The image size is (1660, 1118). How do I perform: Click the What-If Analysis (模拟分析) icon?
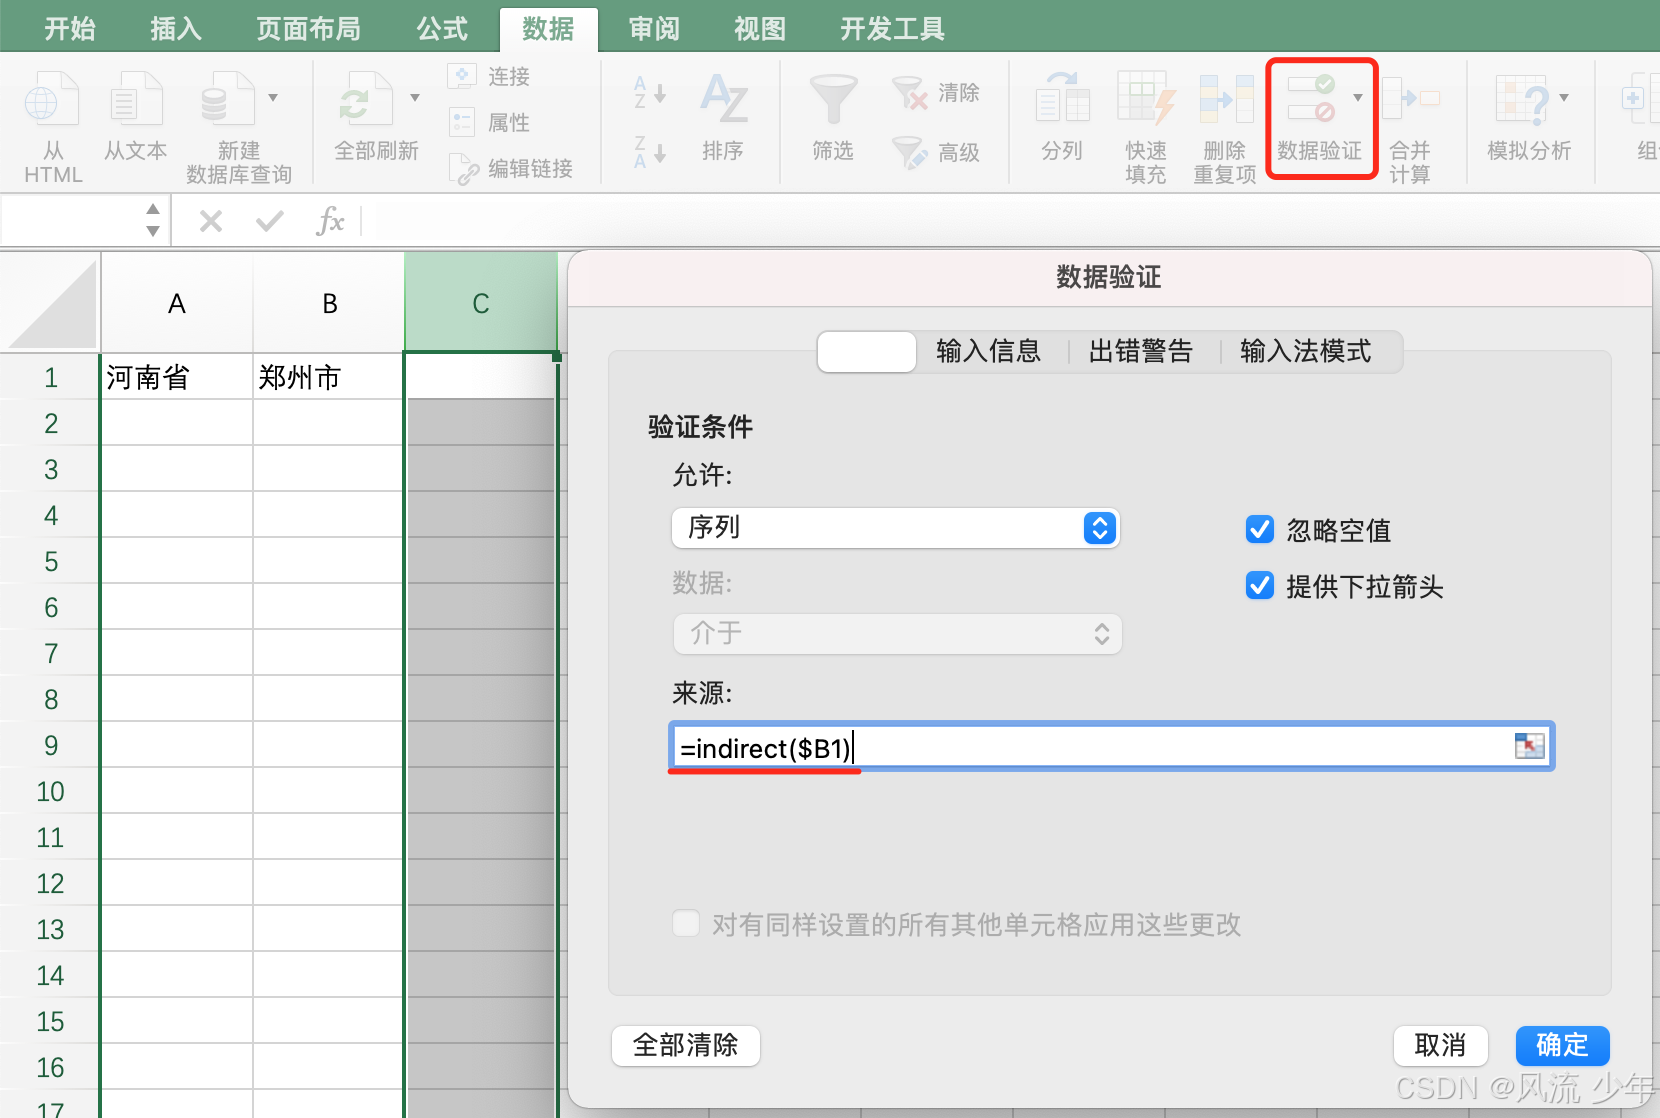pos(1522,100)
